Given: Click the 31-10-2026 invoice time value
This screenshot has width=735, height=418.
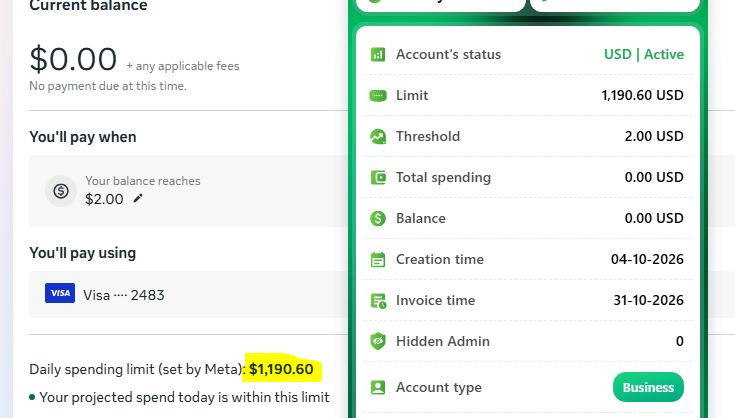Looking at the screenshot, I should coord(648,300).
